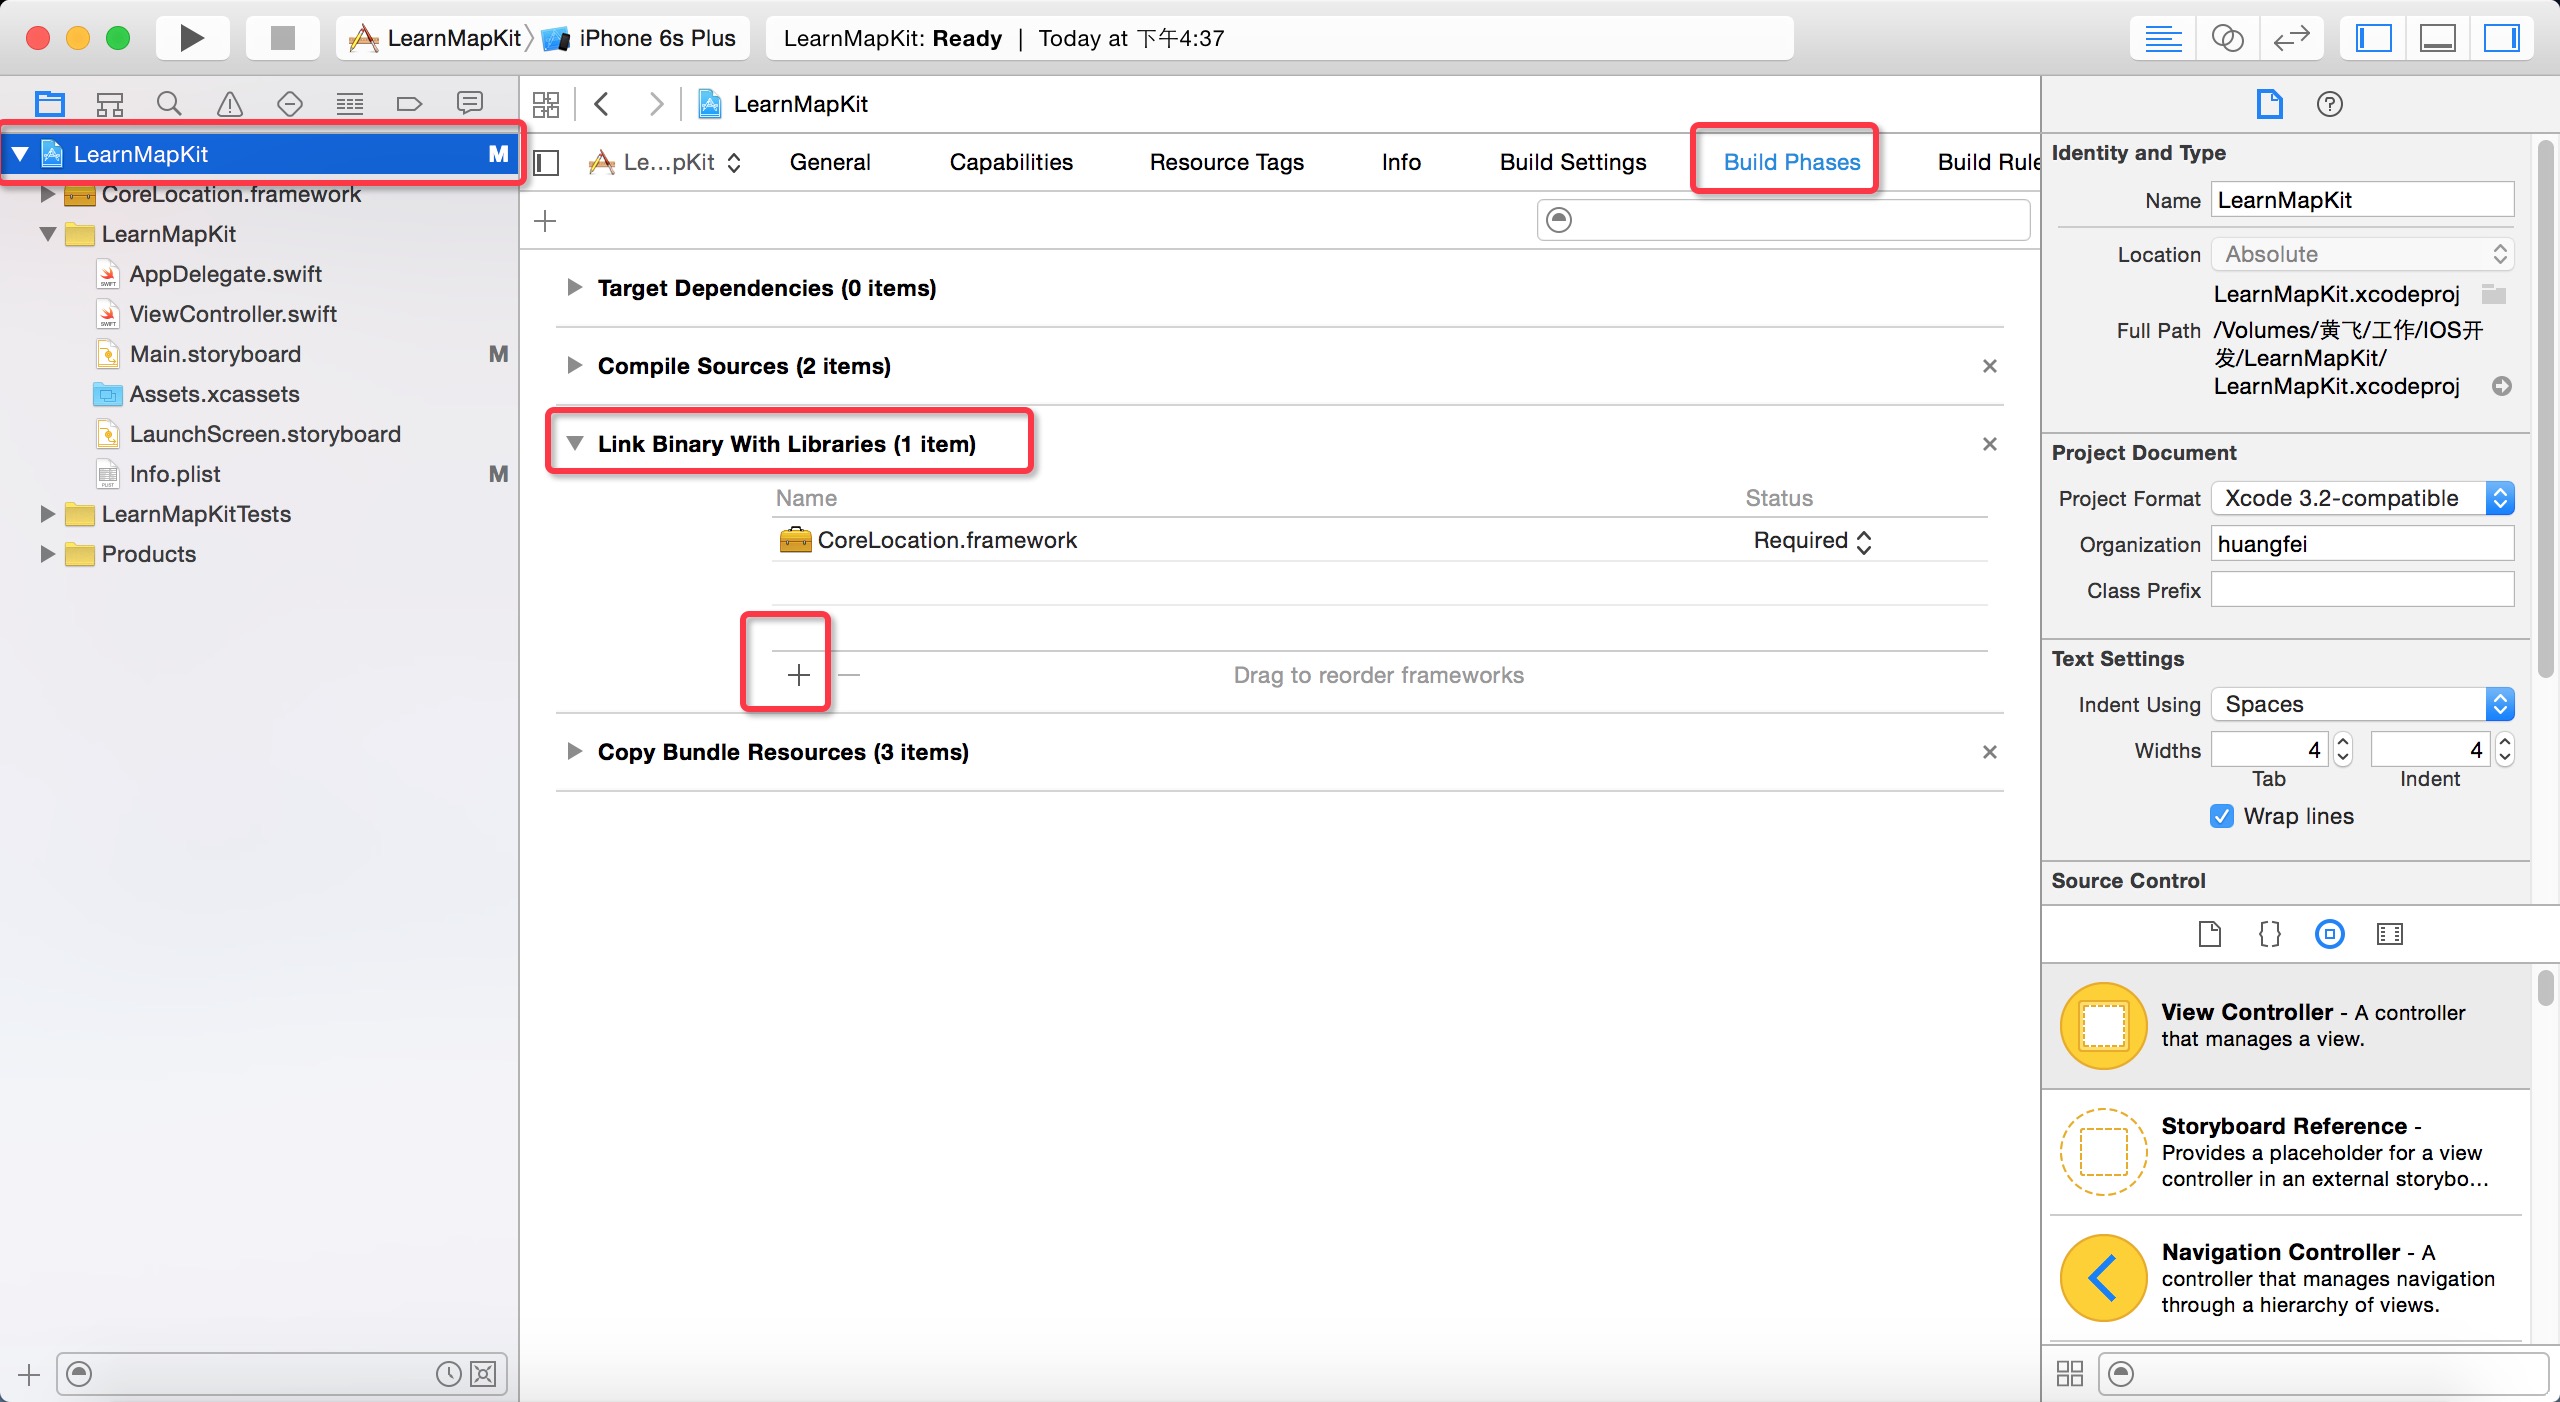
Task: Switch to the Resource Tags tab
Action: pos(1226,162)
